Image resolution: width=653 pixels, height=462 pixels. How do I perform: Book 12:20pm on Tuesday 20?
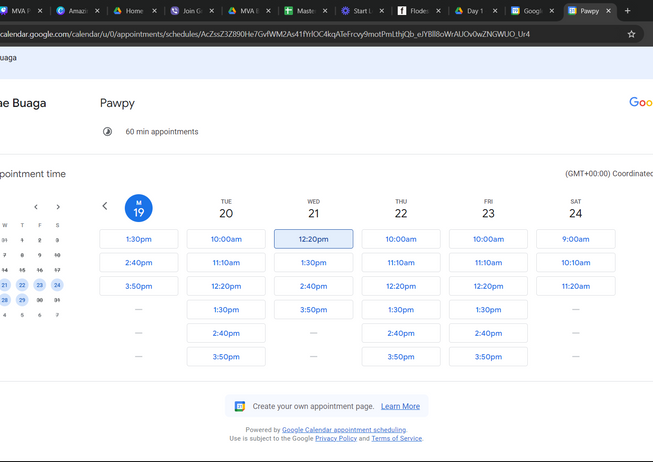click(x=226, y=286)
